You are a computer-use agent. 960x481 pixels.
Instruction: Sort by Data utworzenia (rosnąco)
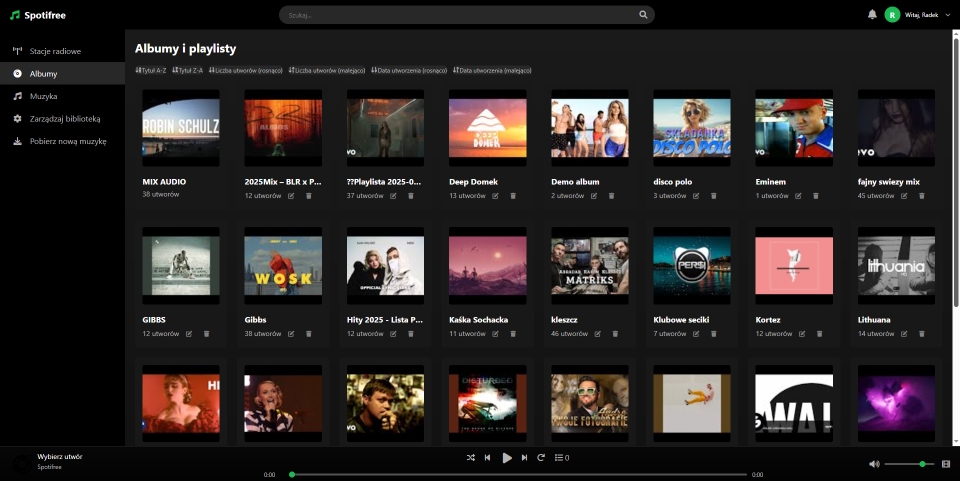click(409, 71)
